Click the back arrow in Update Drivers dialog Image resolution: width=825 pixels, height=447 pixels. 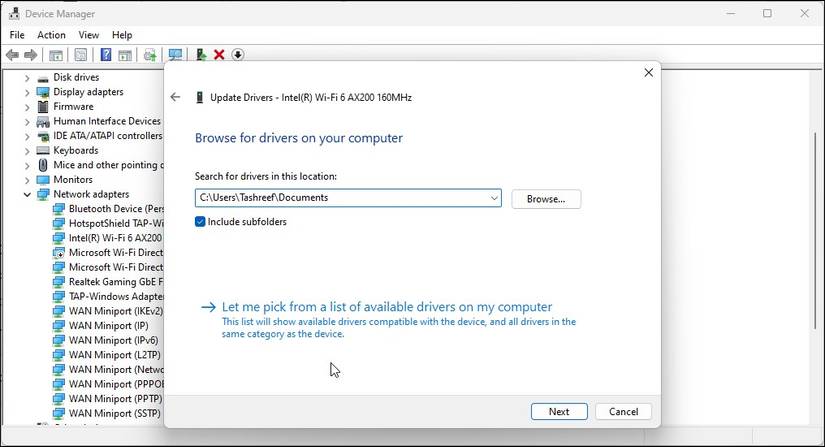tap(175, 97)
